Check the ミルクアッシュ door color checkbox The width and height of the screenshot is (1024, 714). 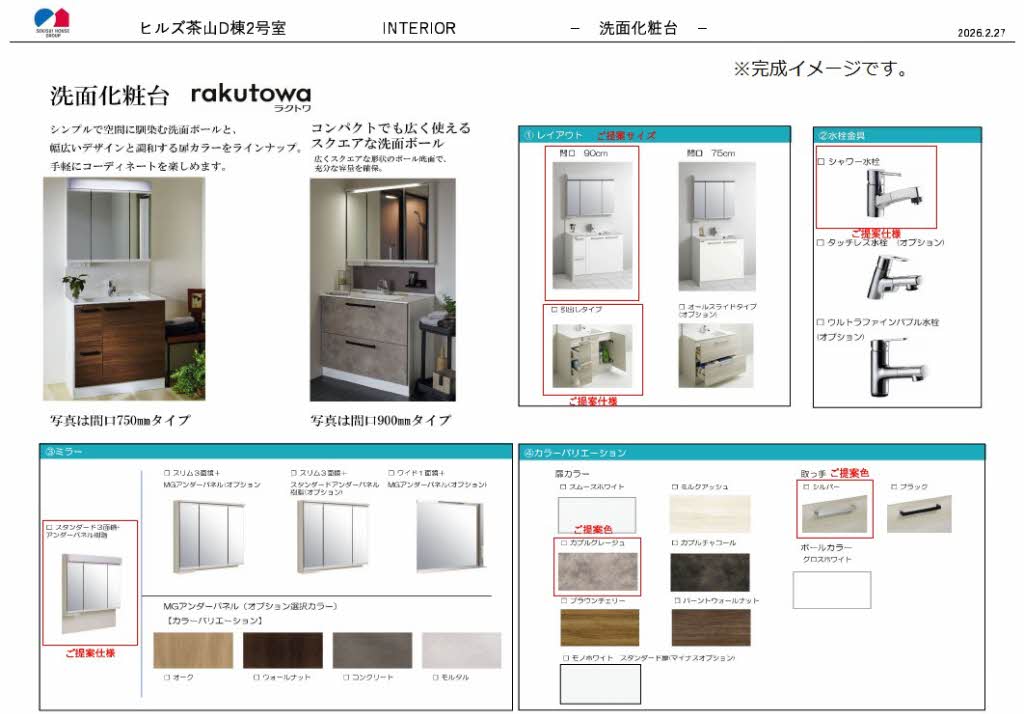coord(675,487)
